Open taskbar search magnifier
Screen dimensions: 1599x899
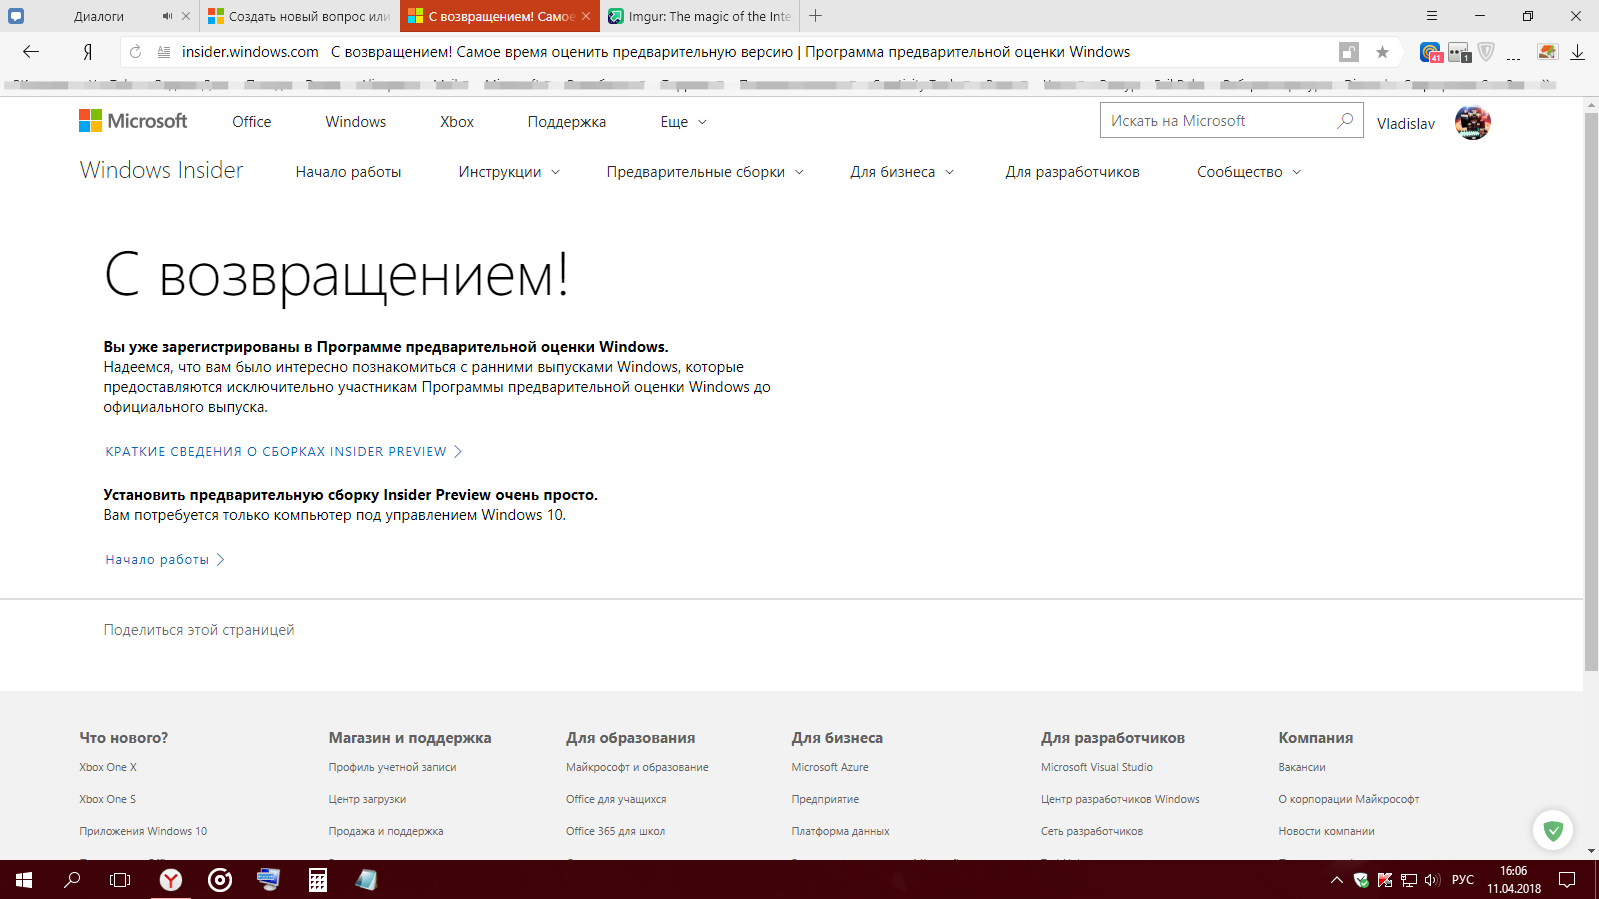pos(72,880)
